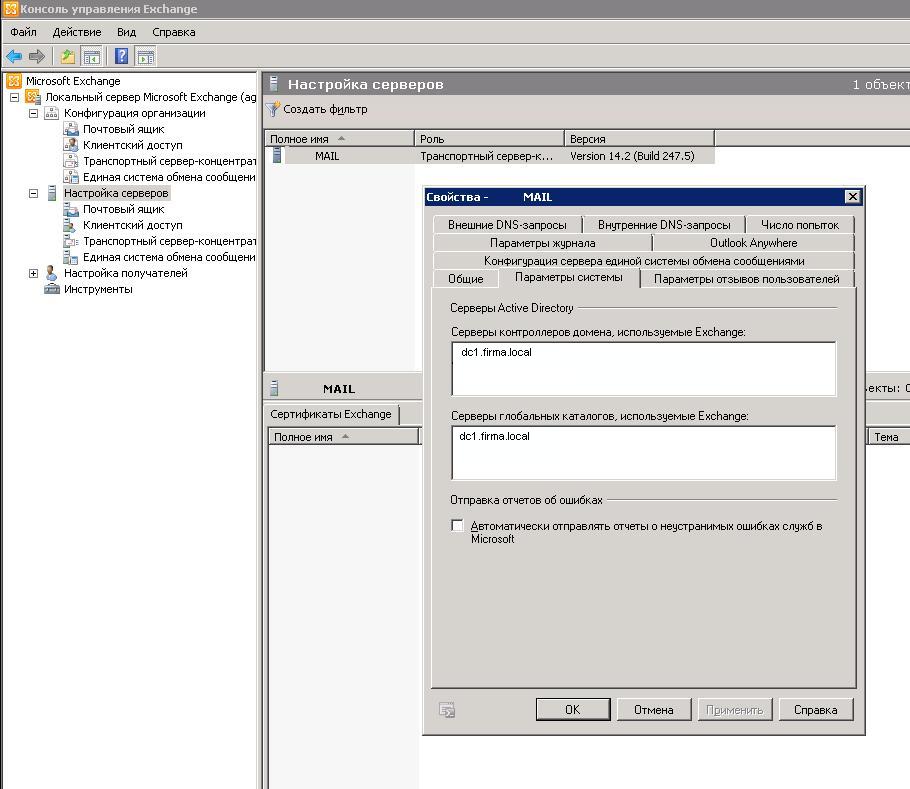The height and width of the screenshot is (789, 910).
Task: Click the Инструменты toolbox icon
Action: pyautogui.click(x=52, y=289)
